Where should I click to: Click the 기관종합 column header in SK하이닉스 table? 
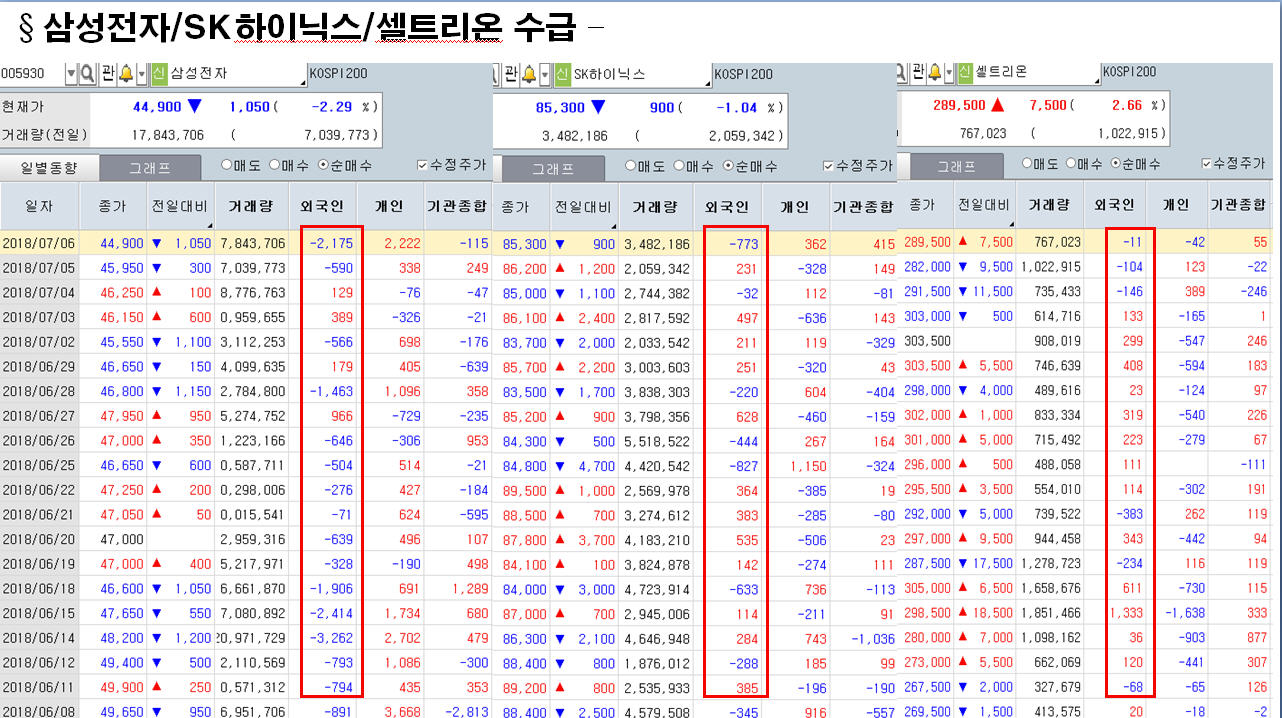coord(862,207)
